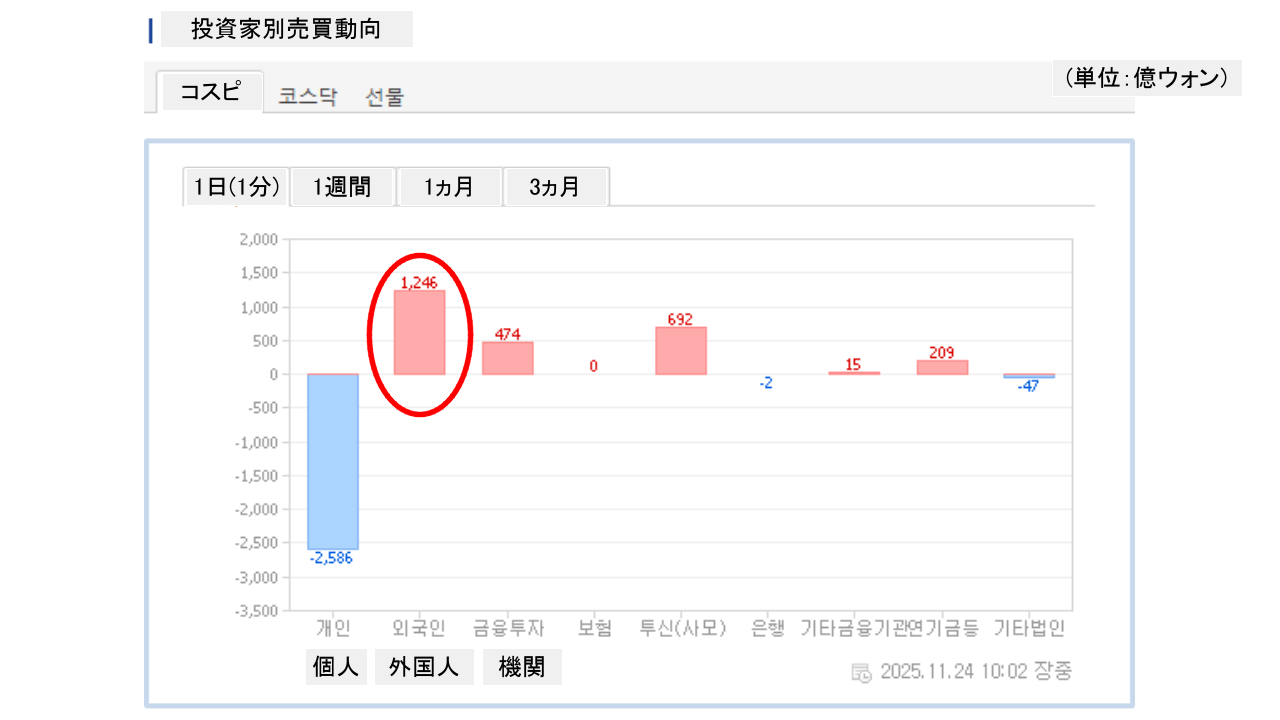Click the 外国人 label below the chart

click(x=424, y=667)
